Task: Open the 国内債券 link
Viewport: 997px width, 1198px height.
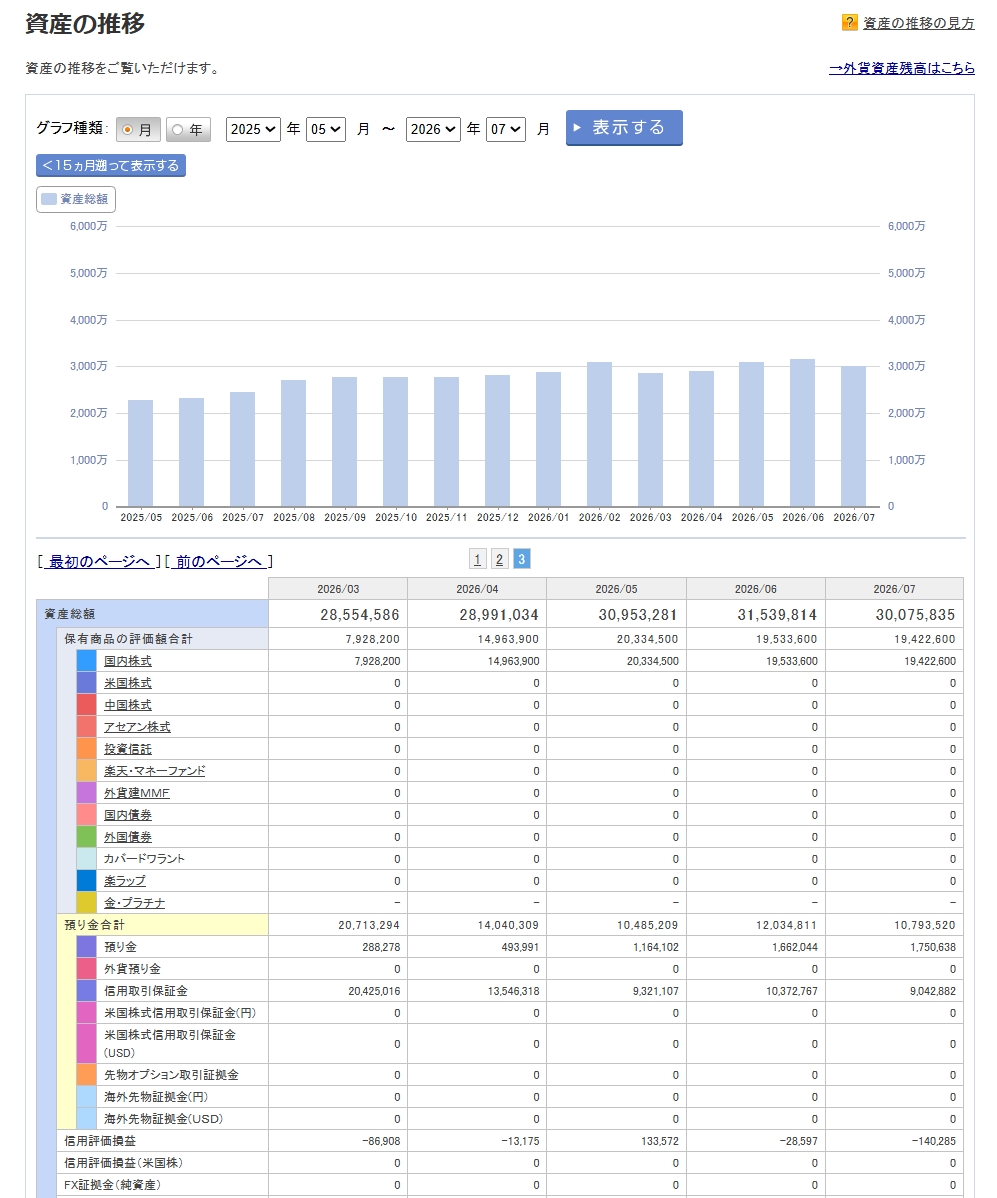Action: pos(128,815)
